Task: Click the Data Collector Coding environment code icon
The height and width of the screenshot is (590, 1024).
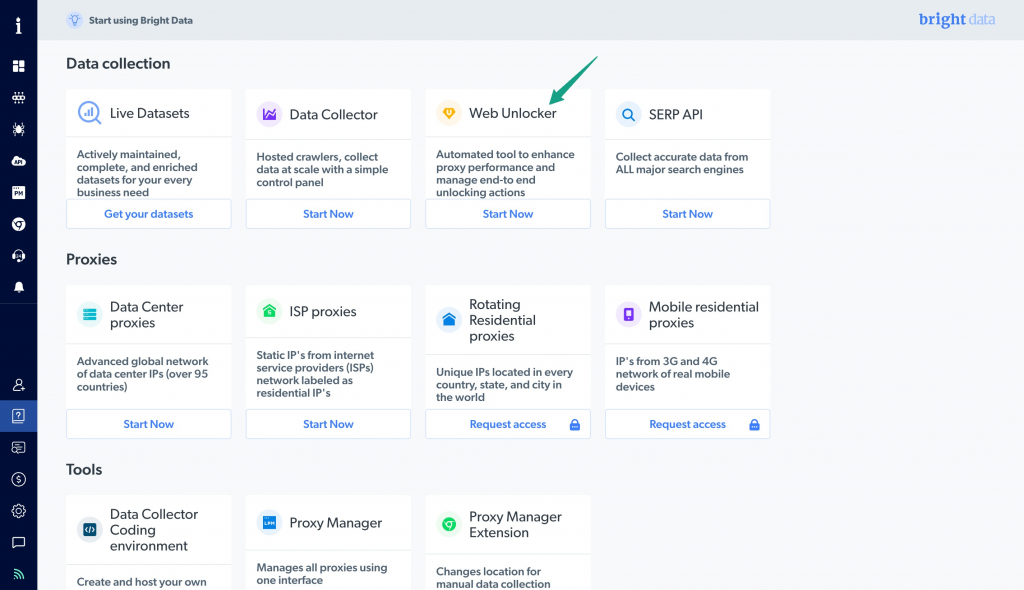Action: click(89, 529)
